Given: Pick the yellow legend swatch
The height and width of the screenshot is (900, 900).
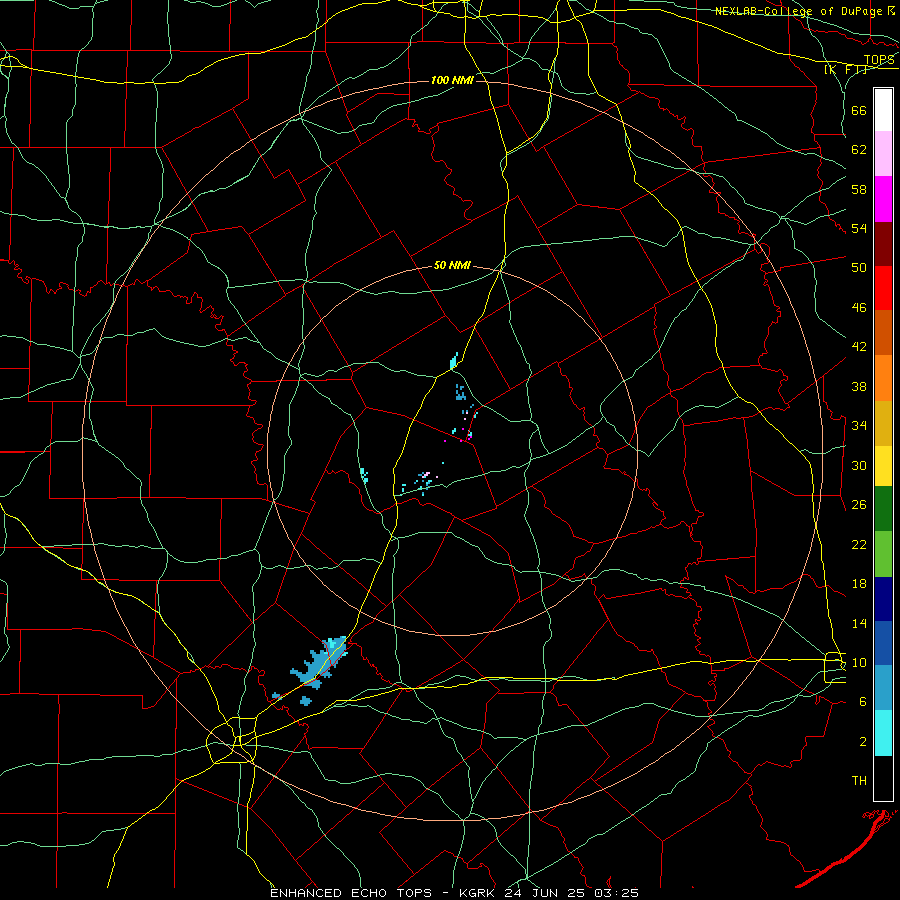Looking at the screenshot, I should point(883,466).
